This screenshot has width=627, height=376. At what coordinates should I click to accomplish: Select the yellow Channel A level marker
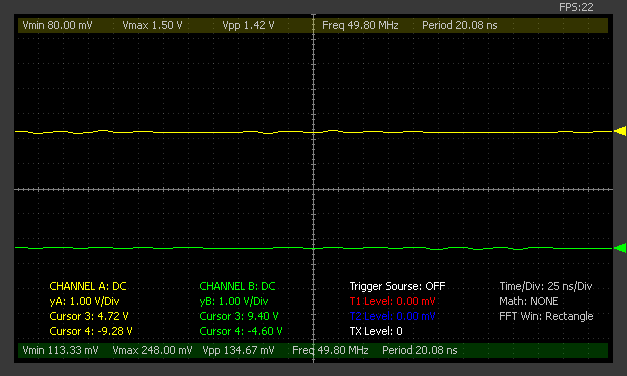click(x=620, y=131)
